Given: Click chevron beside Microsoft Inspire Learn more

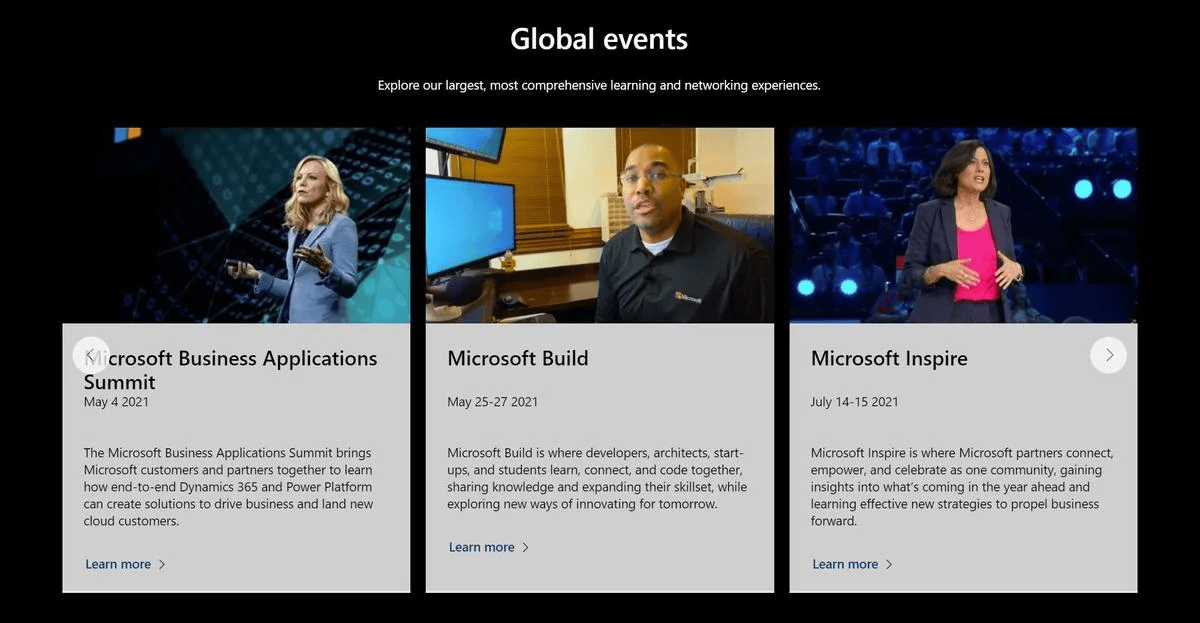Looking at the screenshot, I should pos(889,564).
